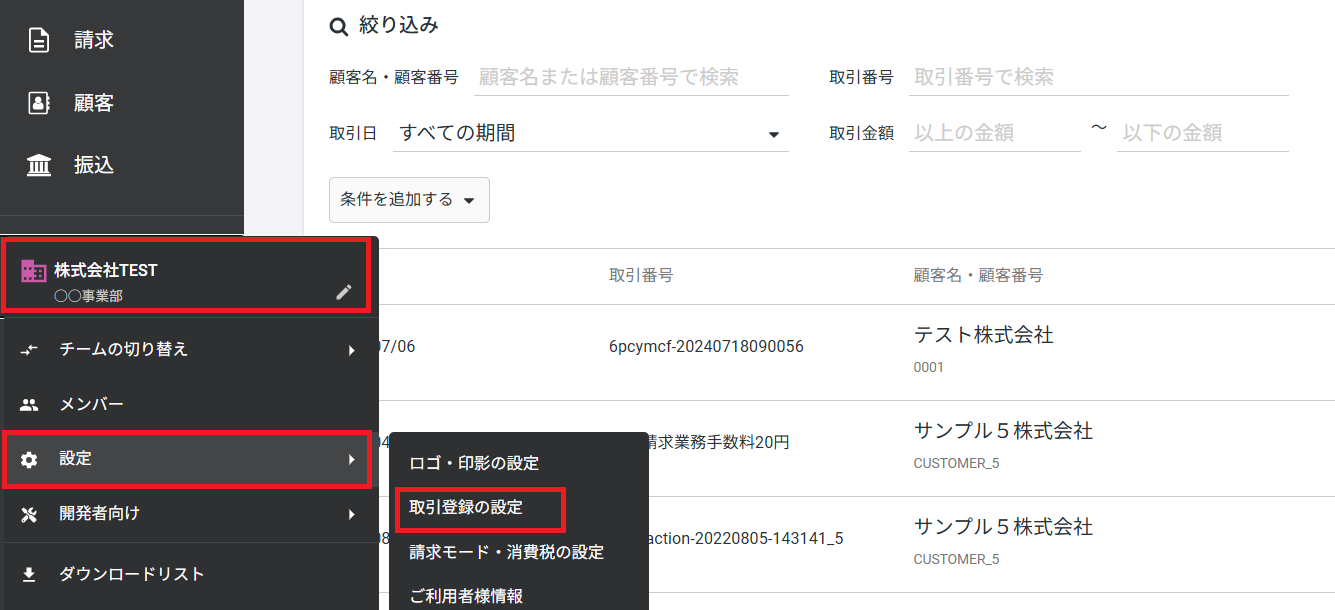Open the 顧客 customer icon in sidebar

pos(39,103)
